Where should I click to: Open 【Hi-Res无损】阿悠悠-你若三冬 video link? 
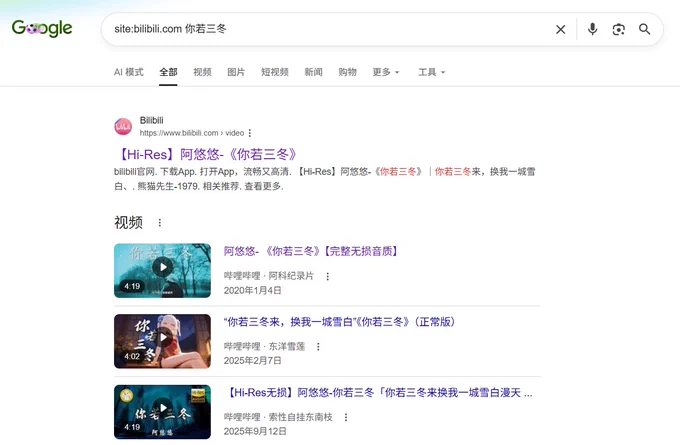[380, 393]
